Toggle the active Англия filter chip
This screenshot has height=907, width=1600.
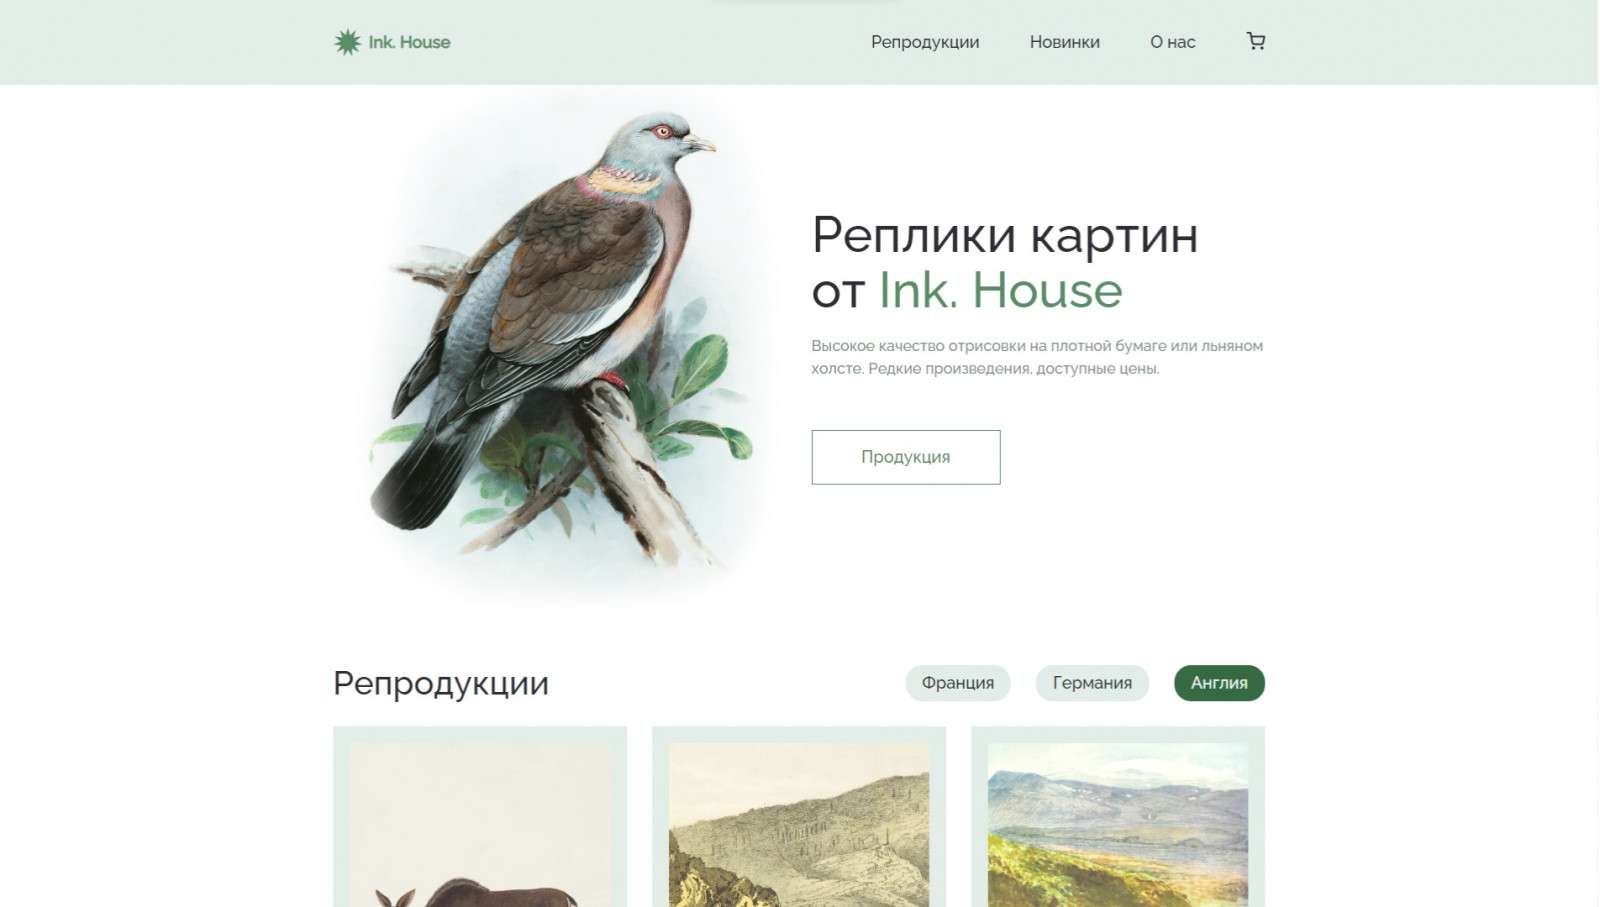tap(1219, 683)
